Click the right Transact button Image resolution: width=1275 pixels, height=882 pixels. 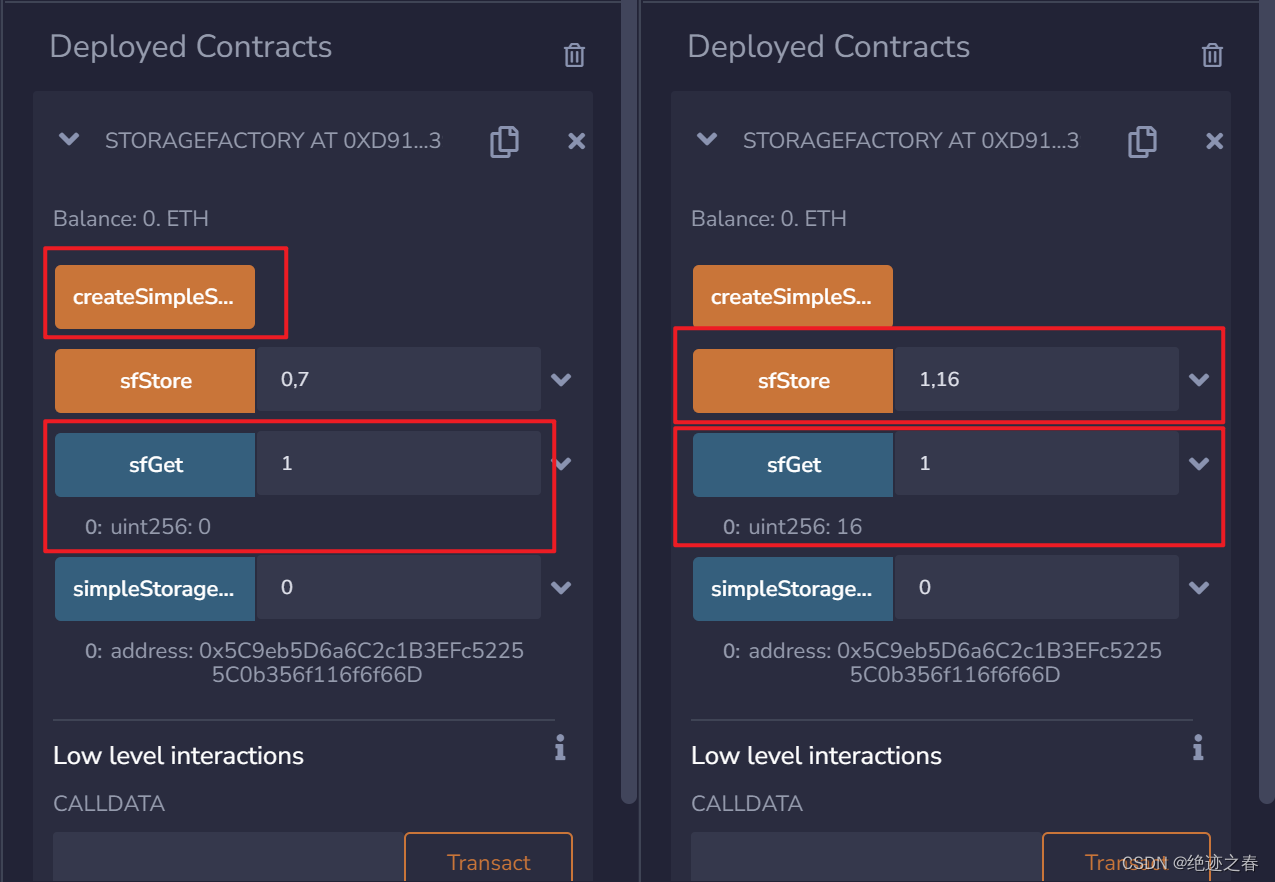tap(1126, 862)
